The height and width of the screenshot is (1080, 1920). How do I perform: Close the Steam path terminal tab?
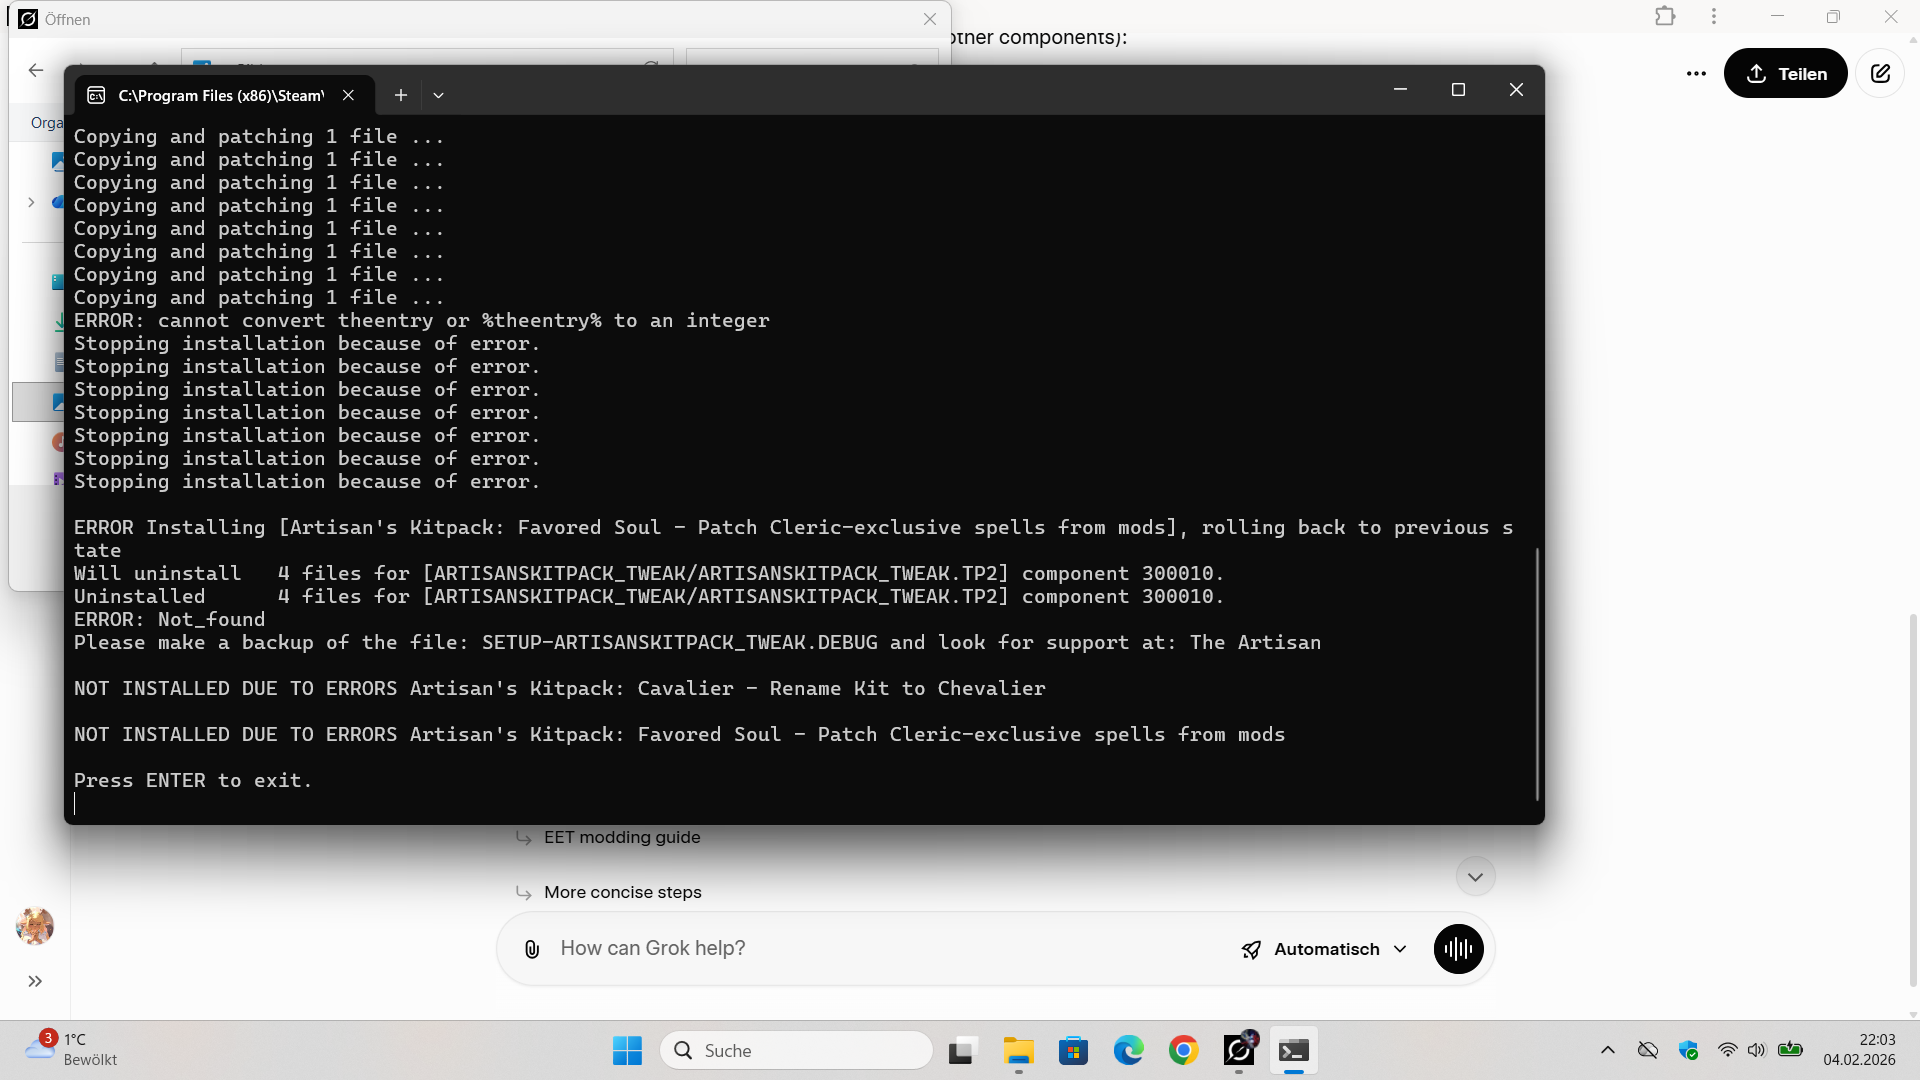(x=348, y=95)
